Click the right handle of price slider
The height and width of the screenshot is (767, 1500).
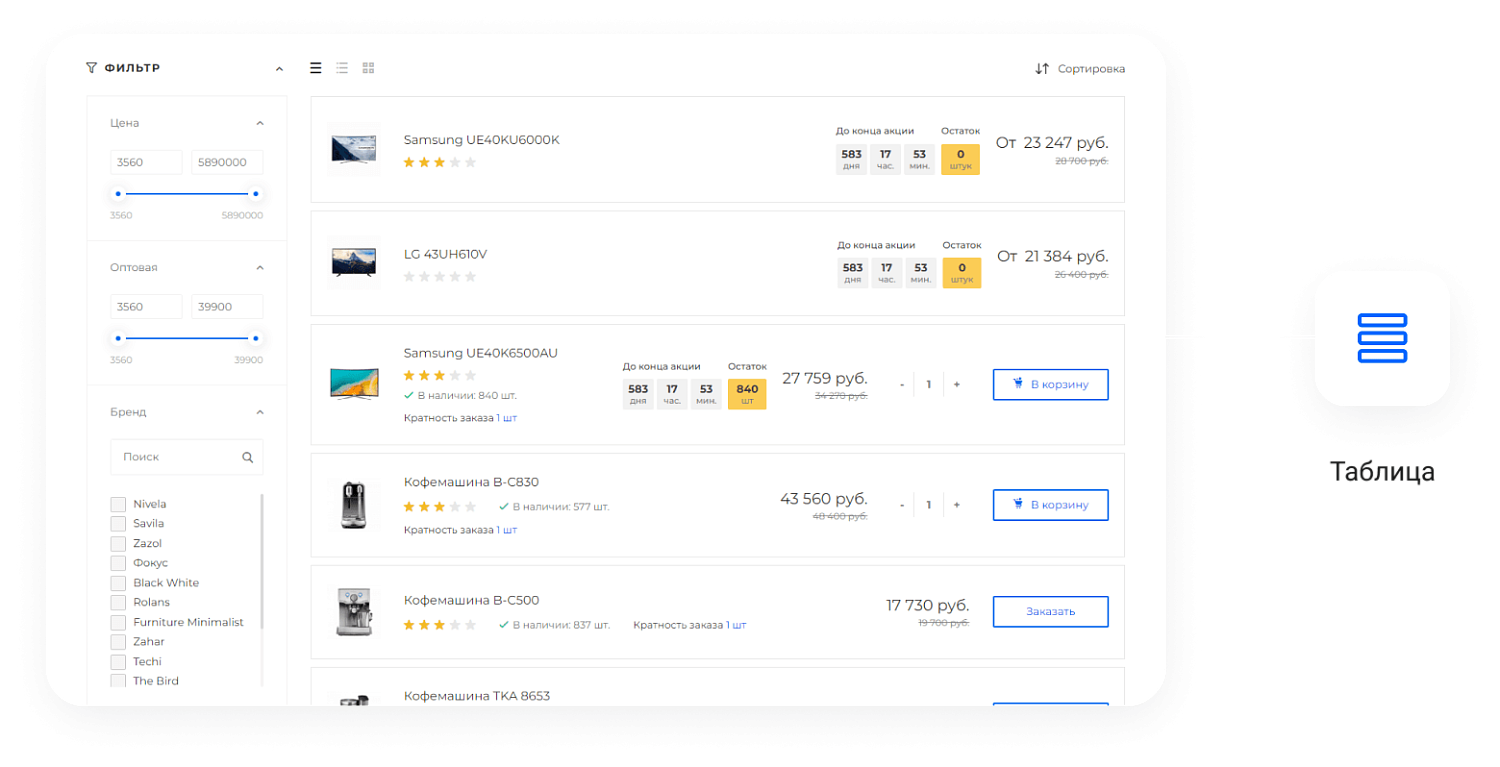coord(256,194)
